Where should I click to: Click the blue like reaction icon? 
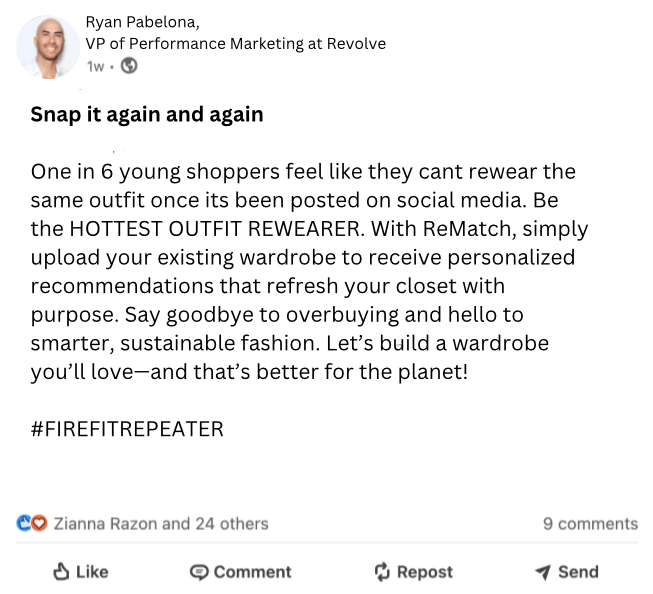[x=24, y=523]
